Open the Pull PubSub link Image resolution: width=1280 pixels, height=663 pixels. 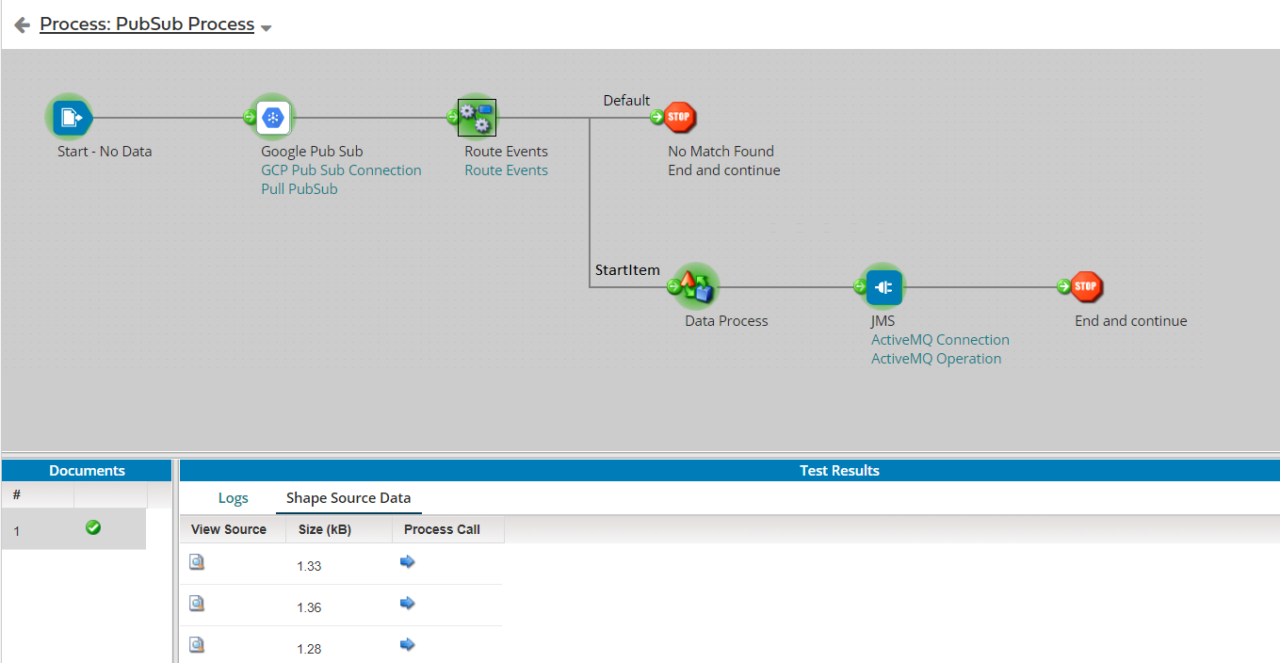coord(299,188)
